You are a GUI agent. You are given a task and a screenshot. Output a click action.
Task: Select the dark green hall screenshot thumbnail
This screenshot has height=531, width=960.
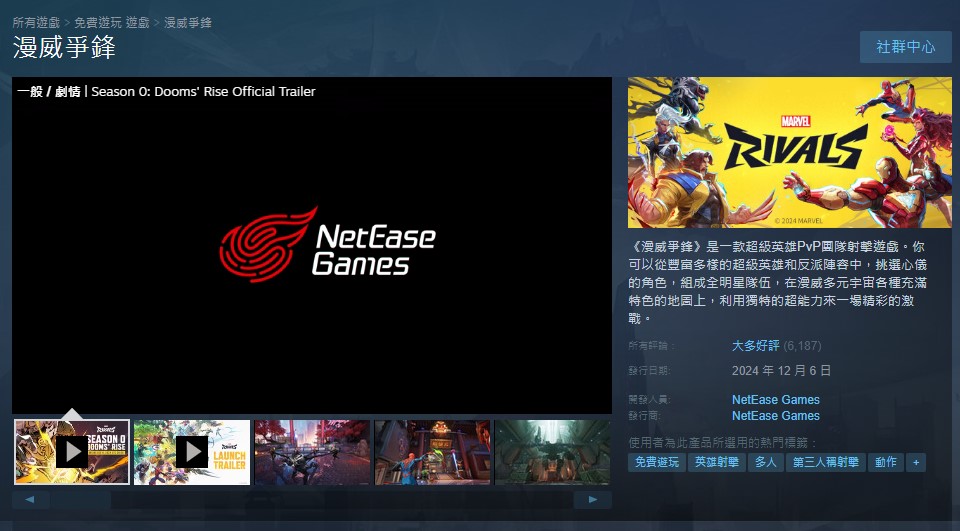(553, 452)
